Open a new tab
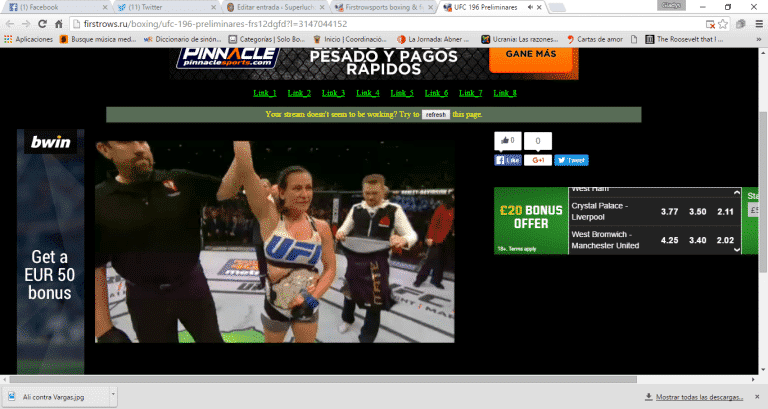 (x=557, y=7)
